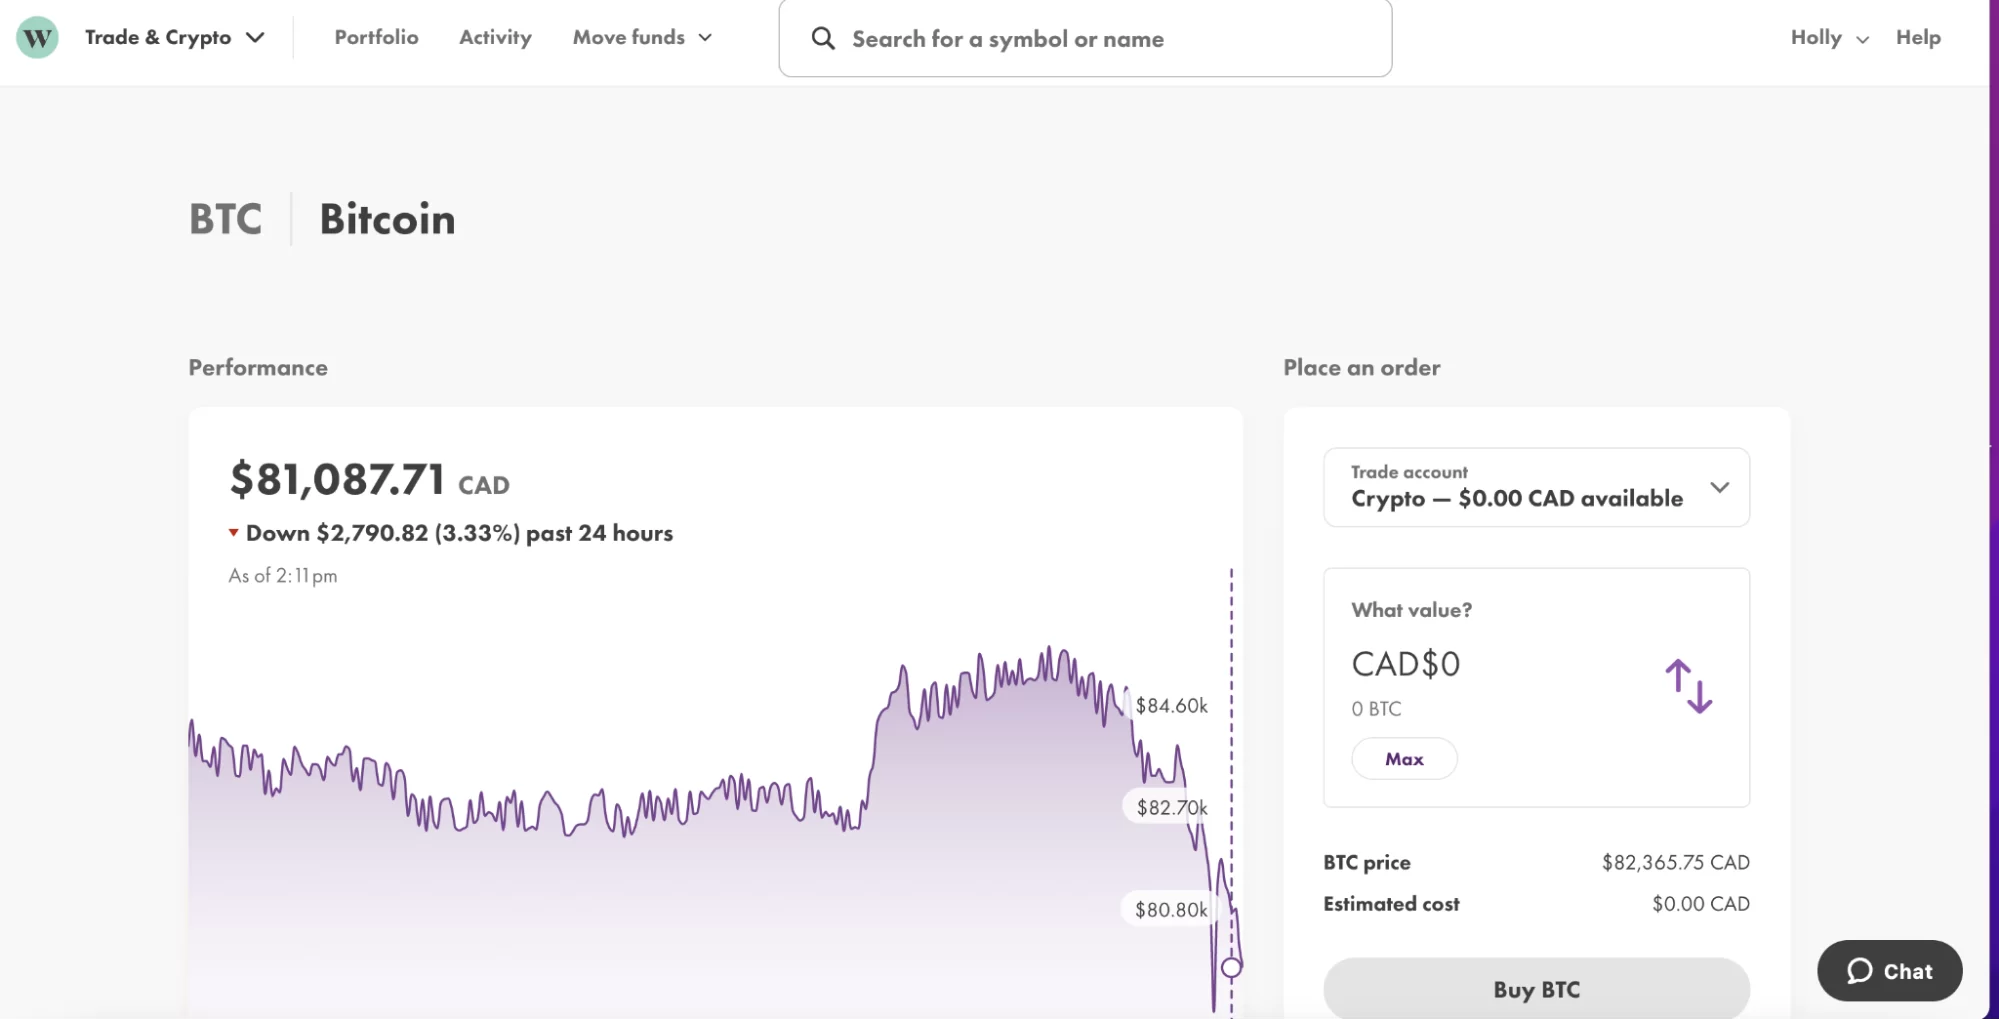Open the Trade & Crypto dropdown
The height and width of the screenshot is (1020, 1999).
(175, 38)
